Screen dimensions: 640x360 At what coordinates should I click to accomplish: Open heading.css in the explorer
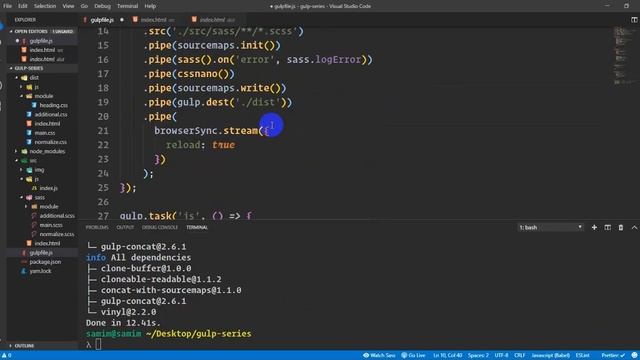click(x=53, y=105)
